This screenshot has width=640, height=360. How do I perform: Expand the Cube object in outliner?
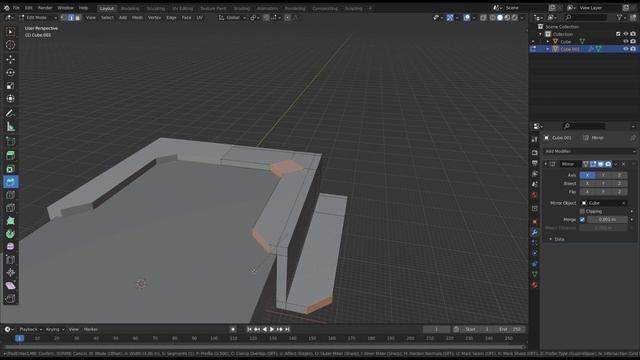548,42
